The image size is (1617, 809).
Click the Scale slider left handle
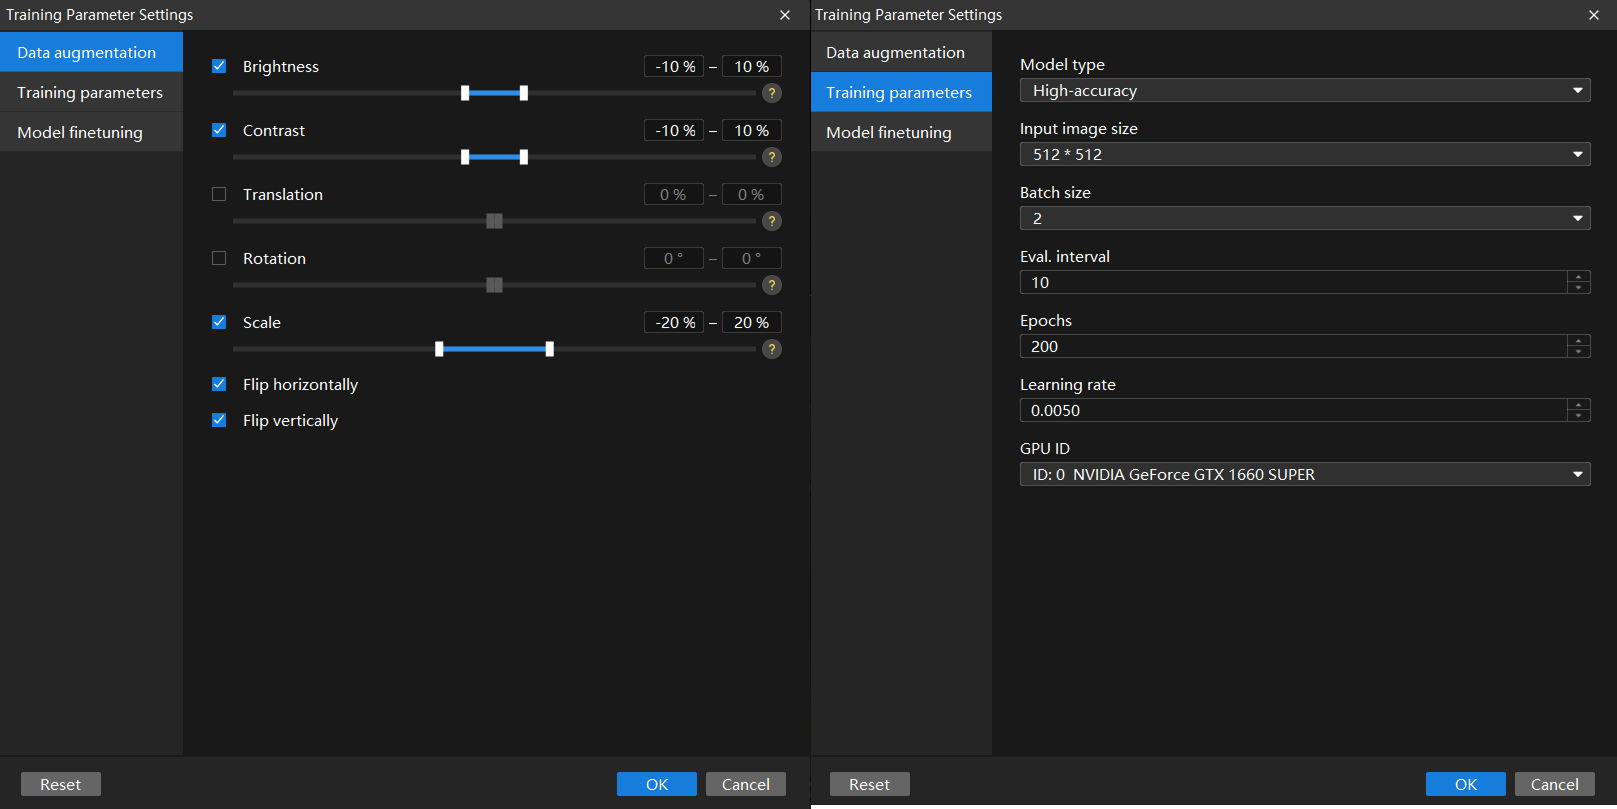click(439, 349)
